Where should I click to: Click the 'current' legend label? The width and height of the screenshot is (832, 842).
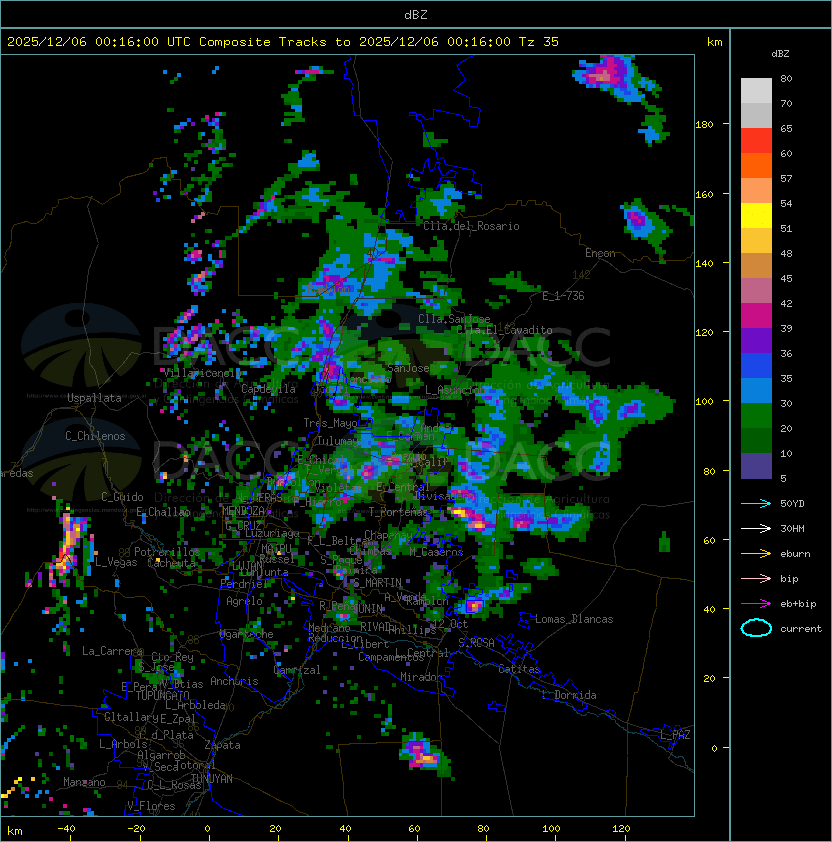801,629
